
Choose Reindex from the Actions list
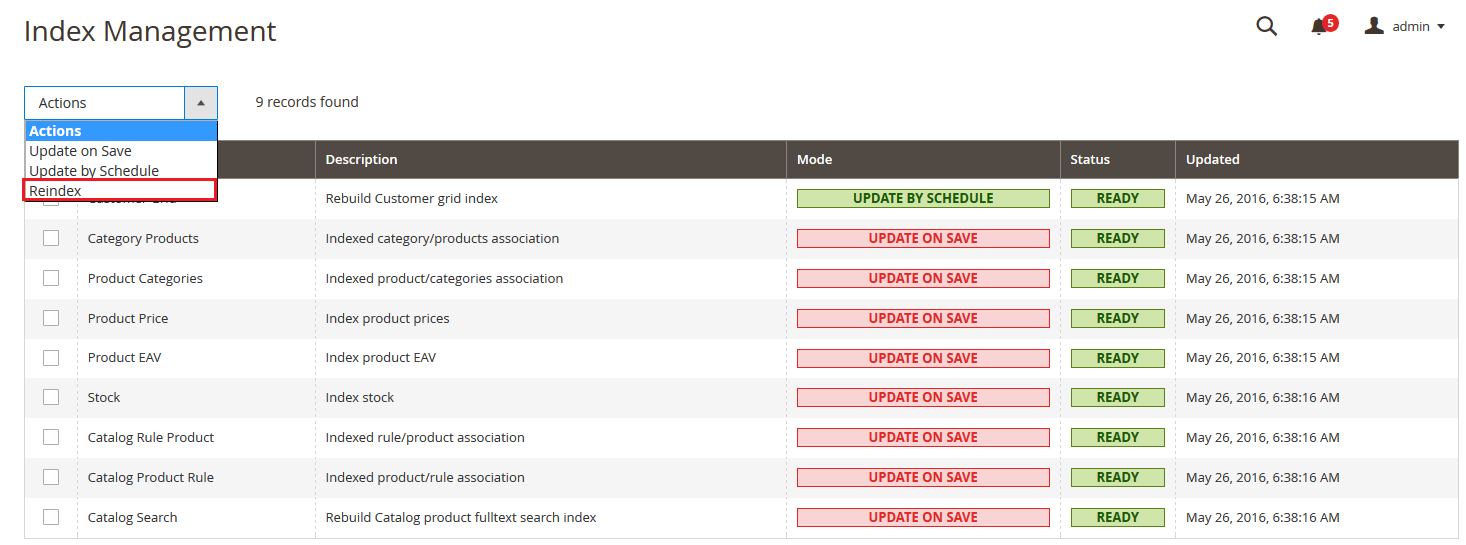pos(56,191)
